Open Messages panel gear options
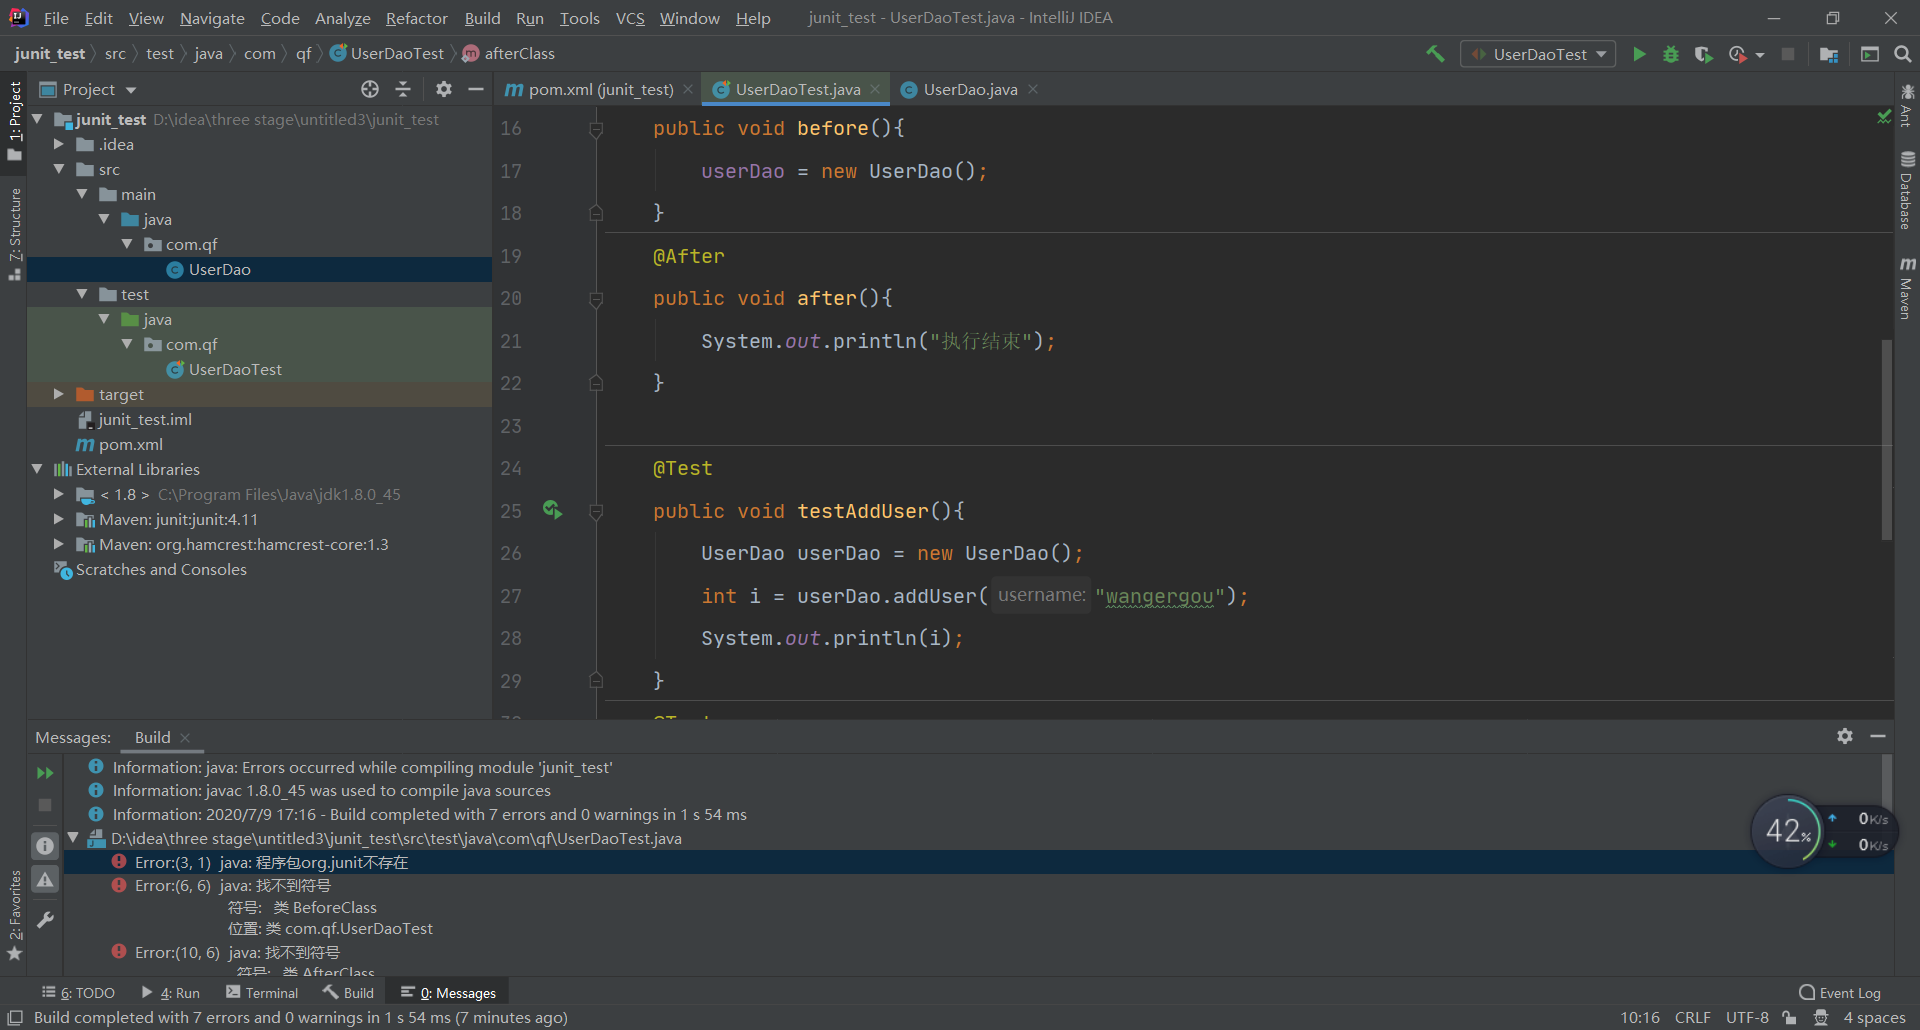The height and width of the screenshot is (1030, 1920). click(x=1845, y=736)
